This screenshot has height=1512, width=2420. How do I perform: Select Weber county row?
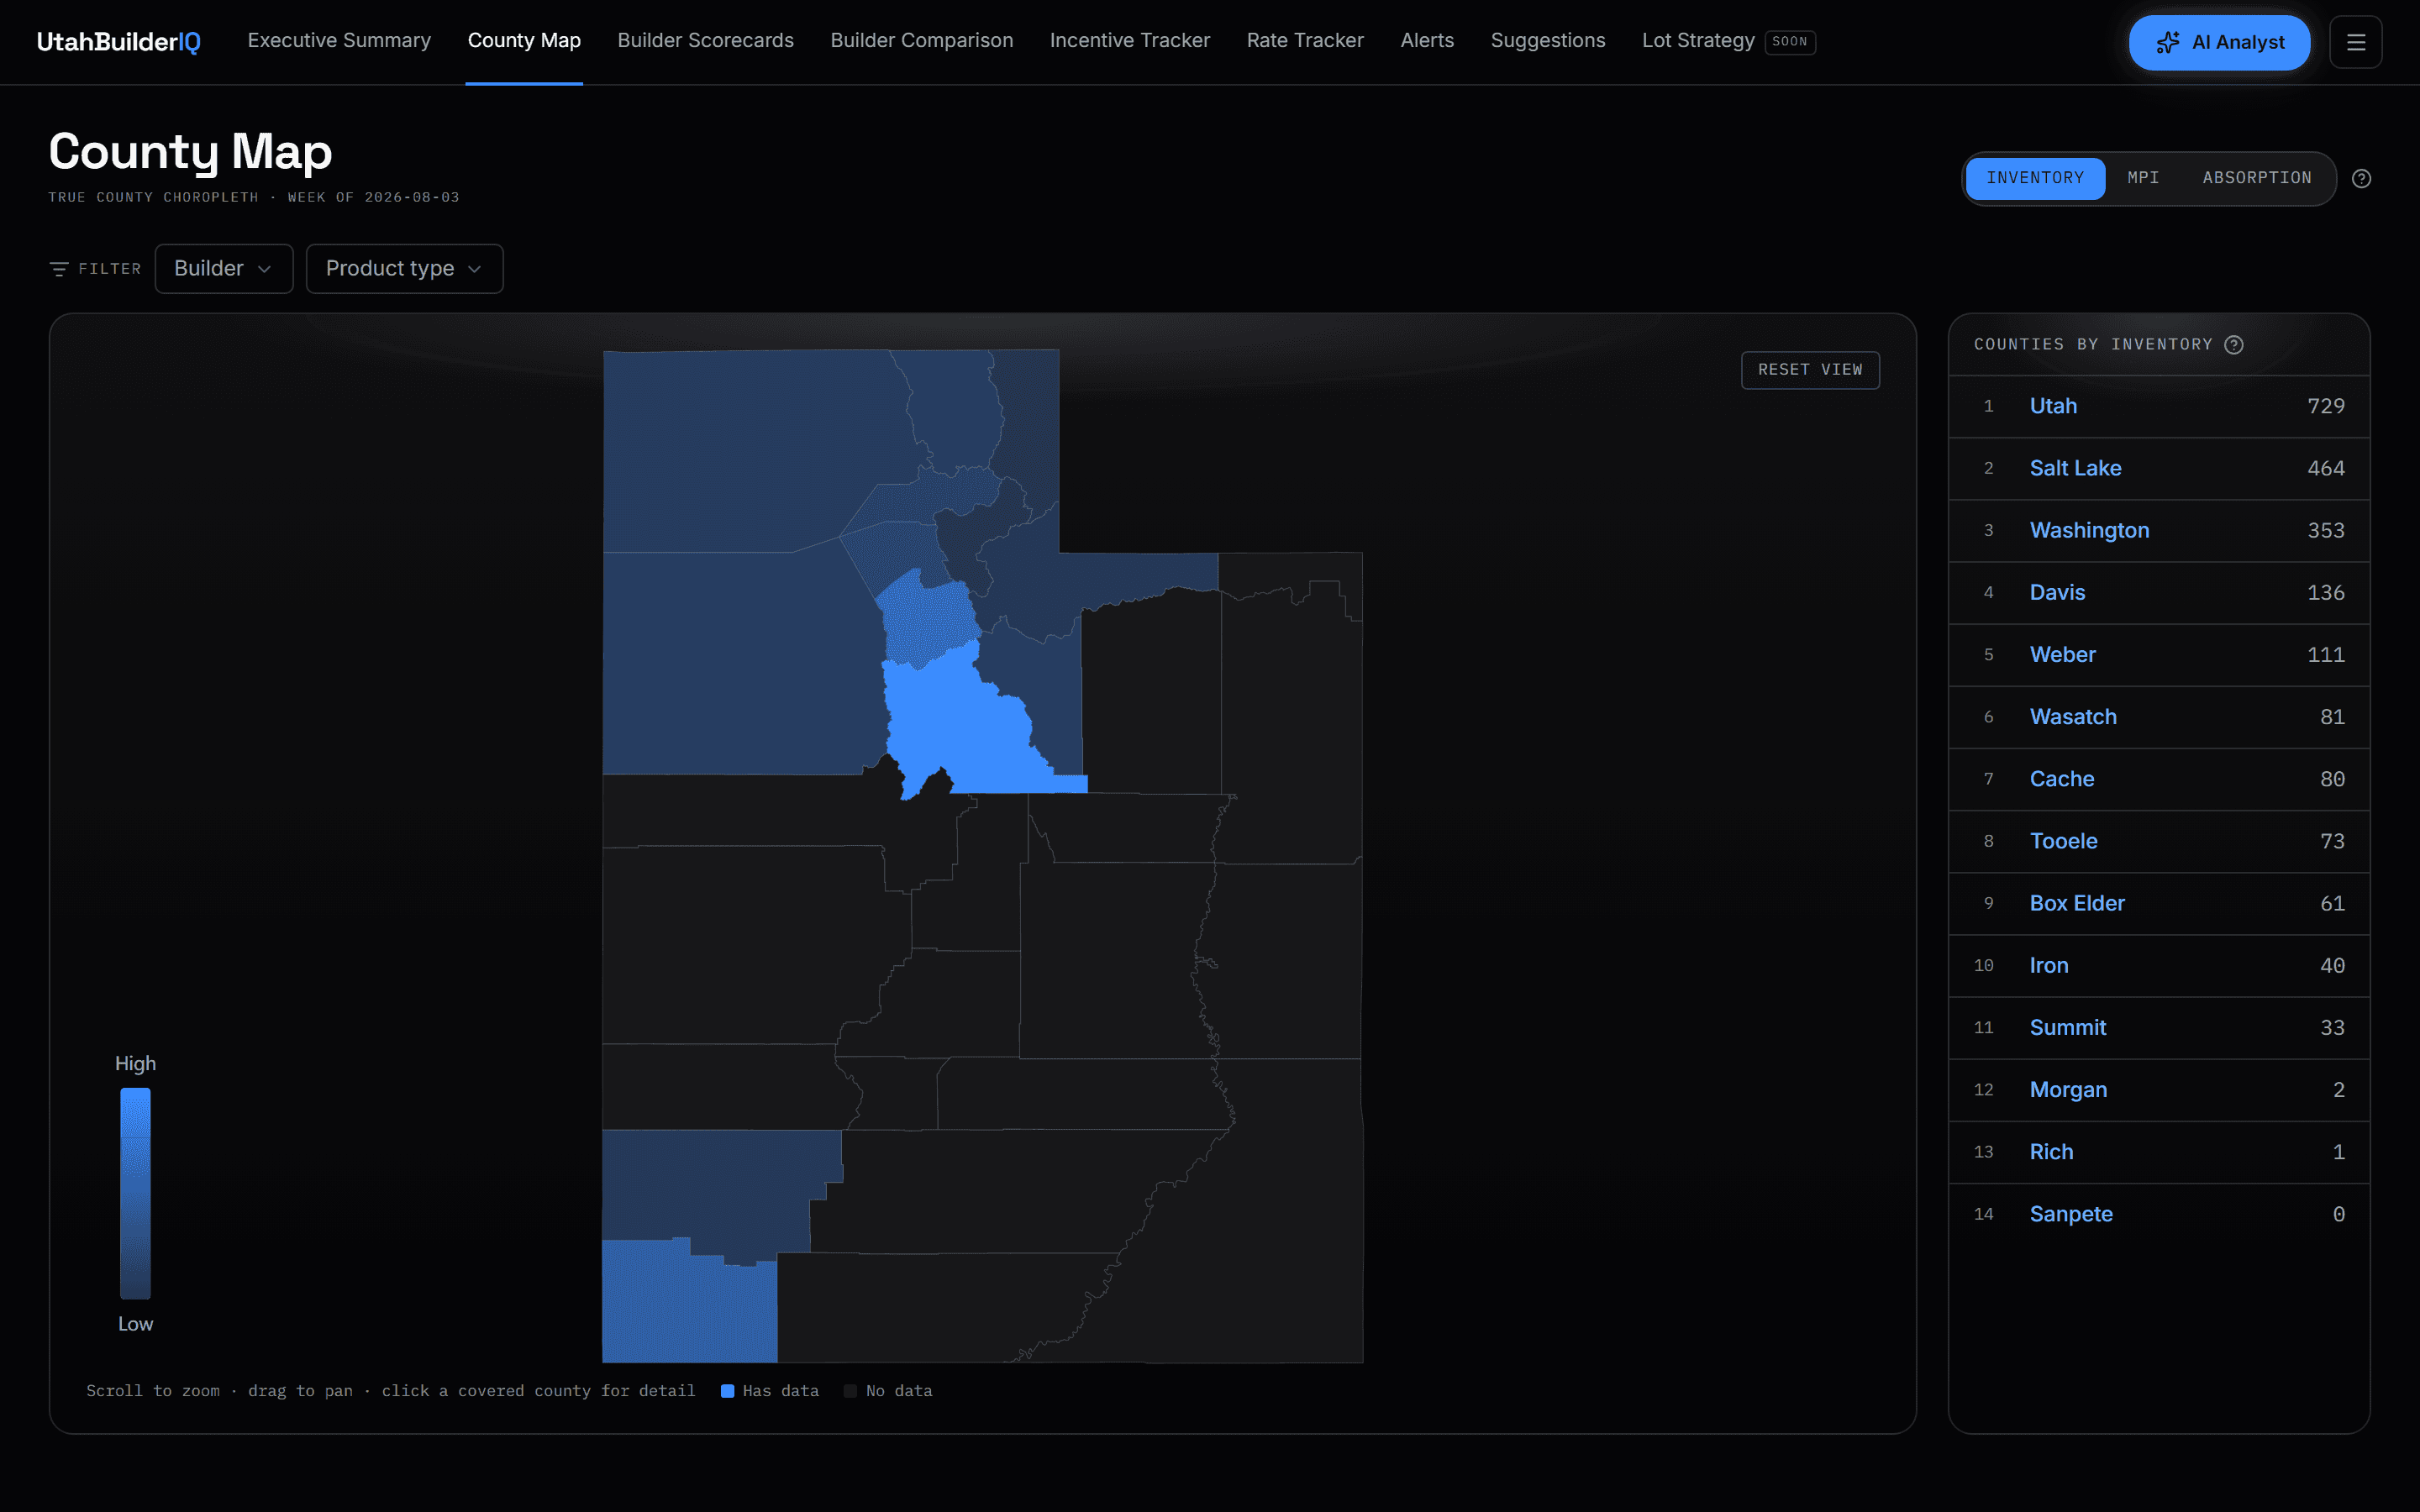2158,655
